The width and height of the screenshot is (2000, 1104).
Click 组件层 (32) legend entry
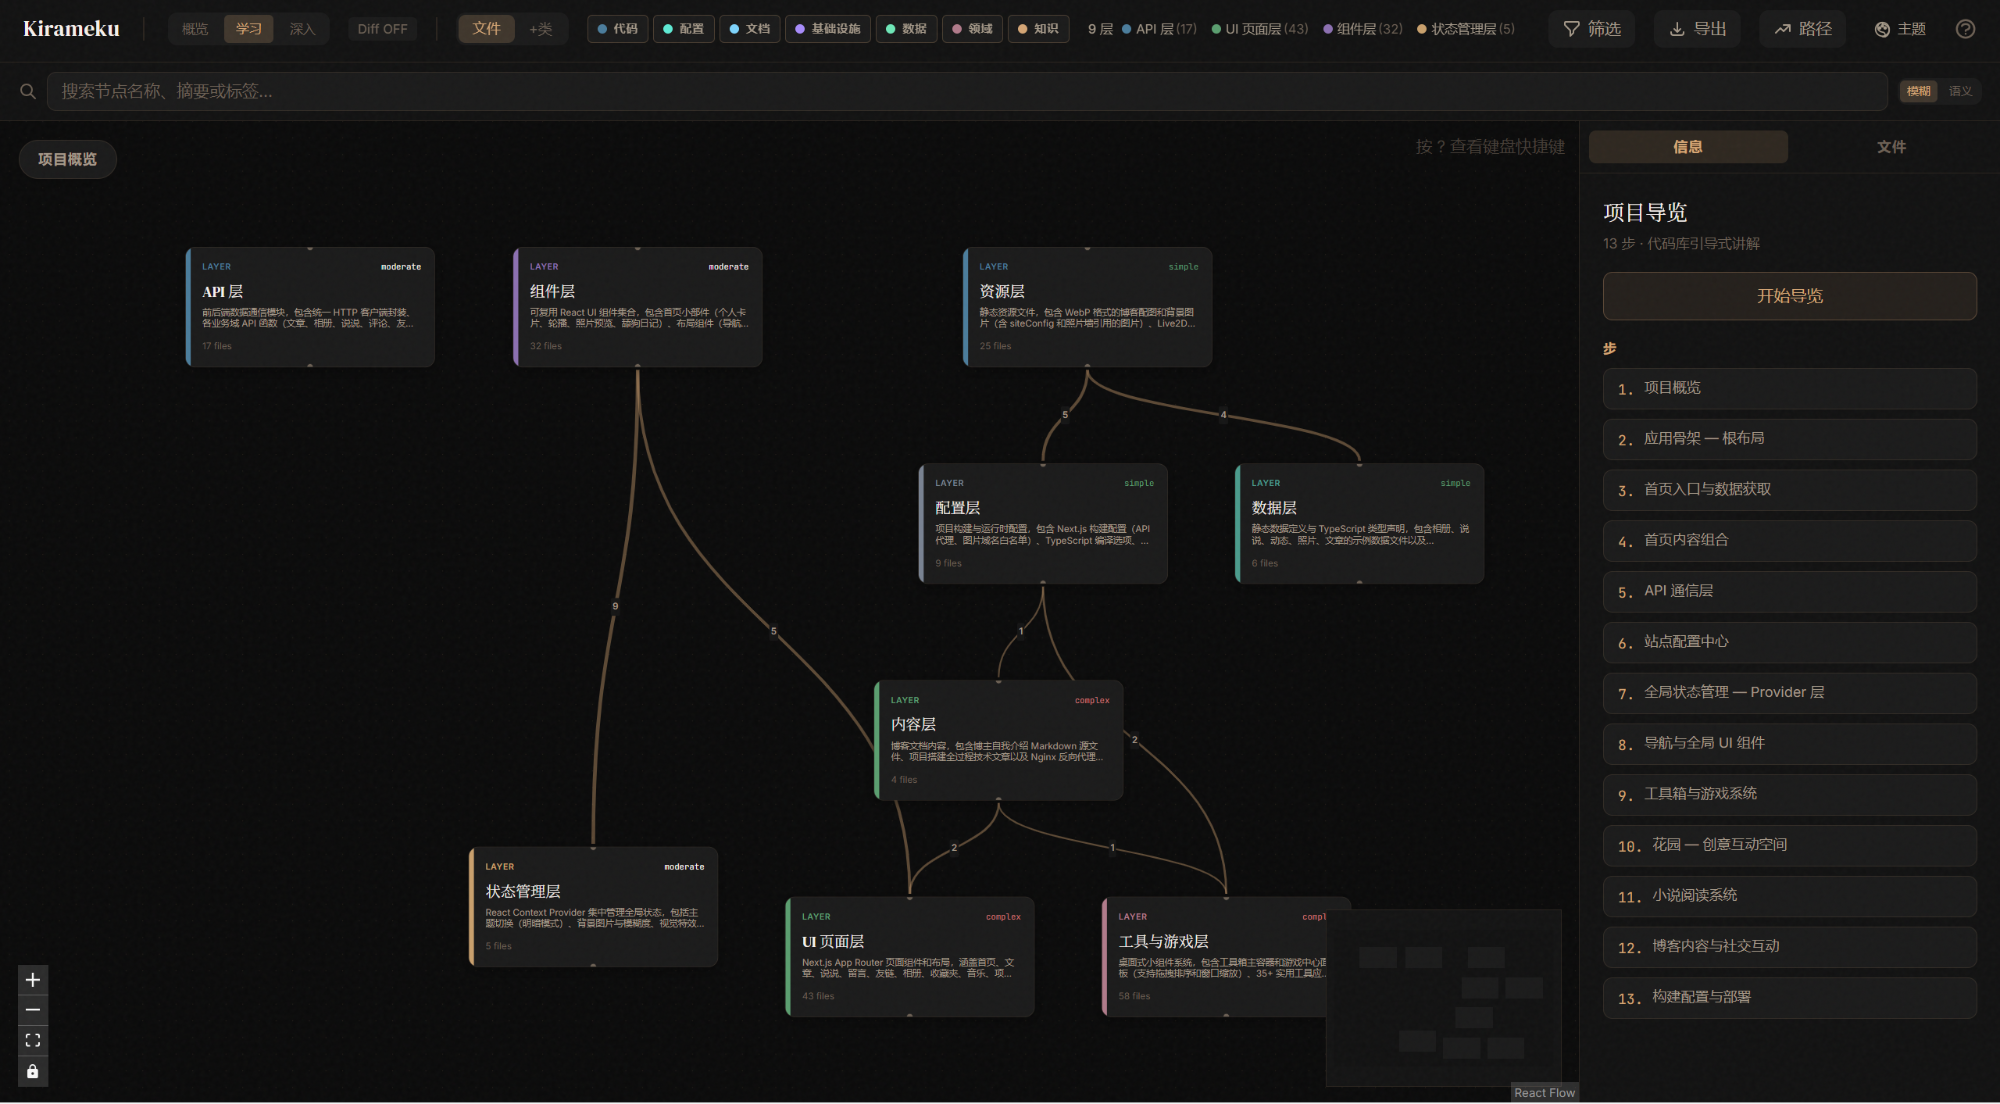point(1363,29)
